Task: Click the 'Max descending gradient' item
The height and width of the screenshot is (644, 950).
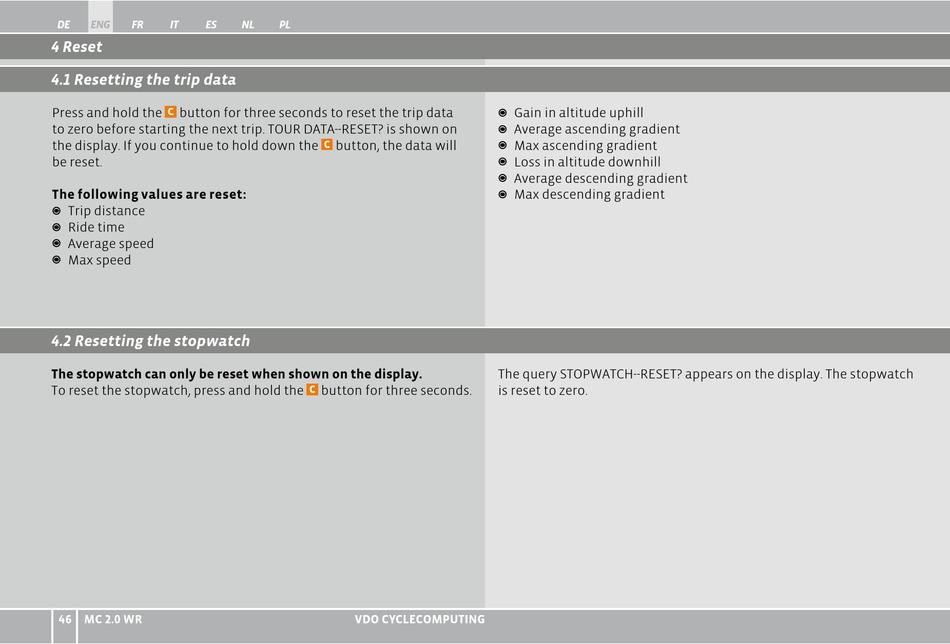Action: (589, 194)
